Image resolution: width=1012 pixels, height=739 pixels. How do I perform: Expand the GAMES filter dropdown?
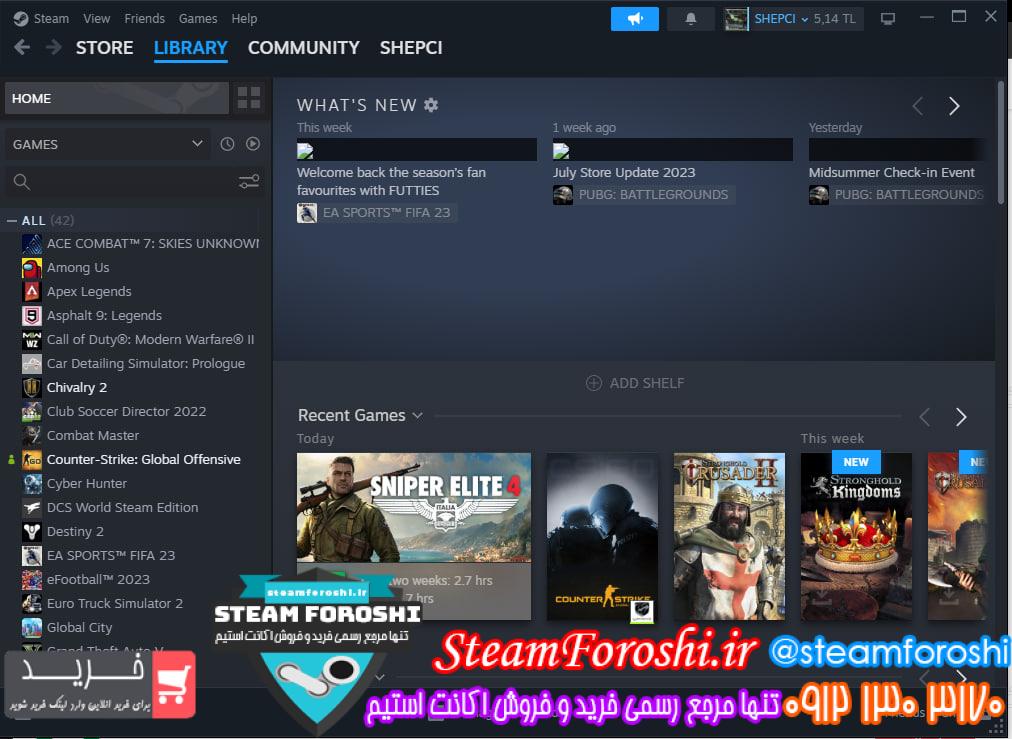(x=108, y=144)
